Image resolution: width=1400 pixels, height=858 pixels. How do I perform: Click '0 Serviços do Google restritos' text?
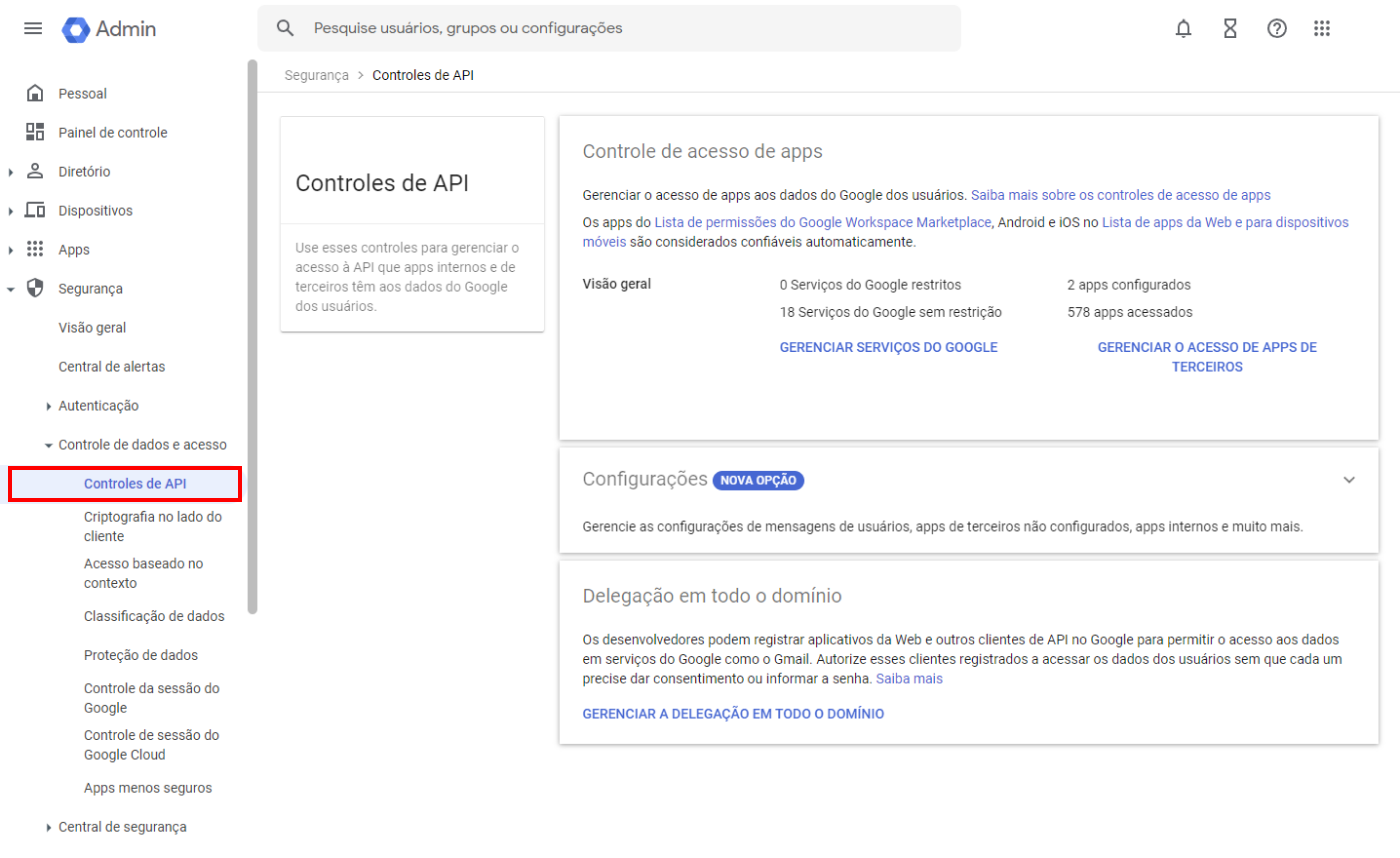point(870,285)
